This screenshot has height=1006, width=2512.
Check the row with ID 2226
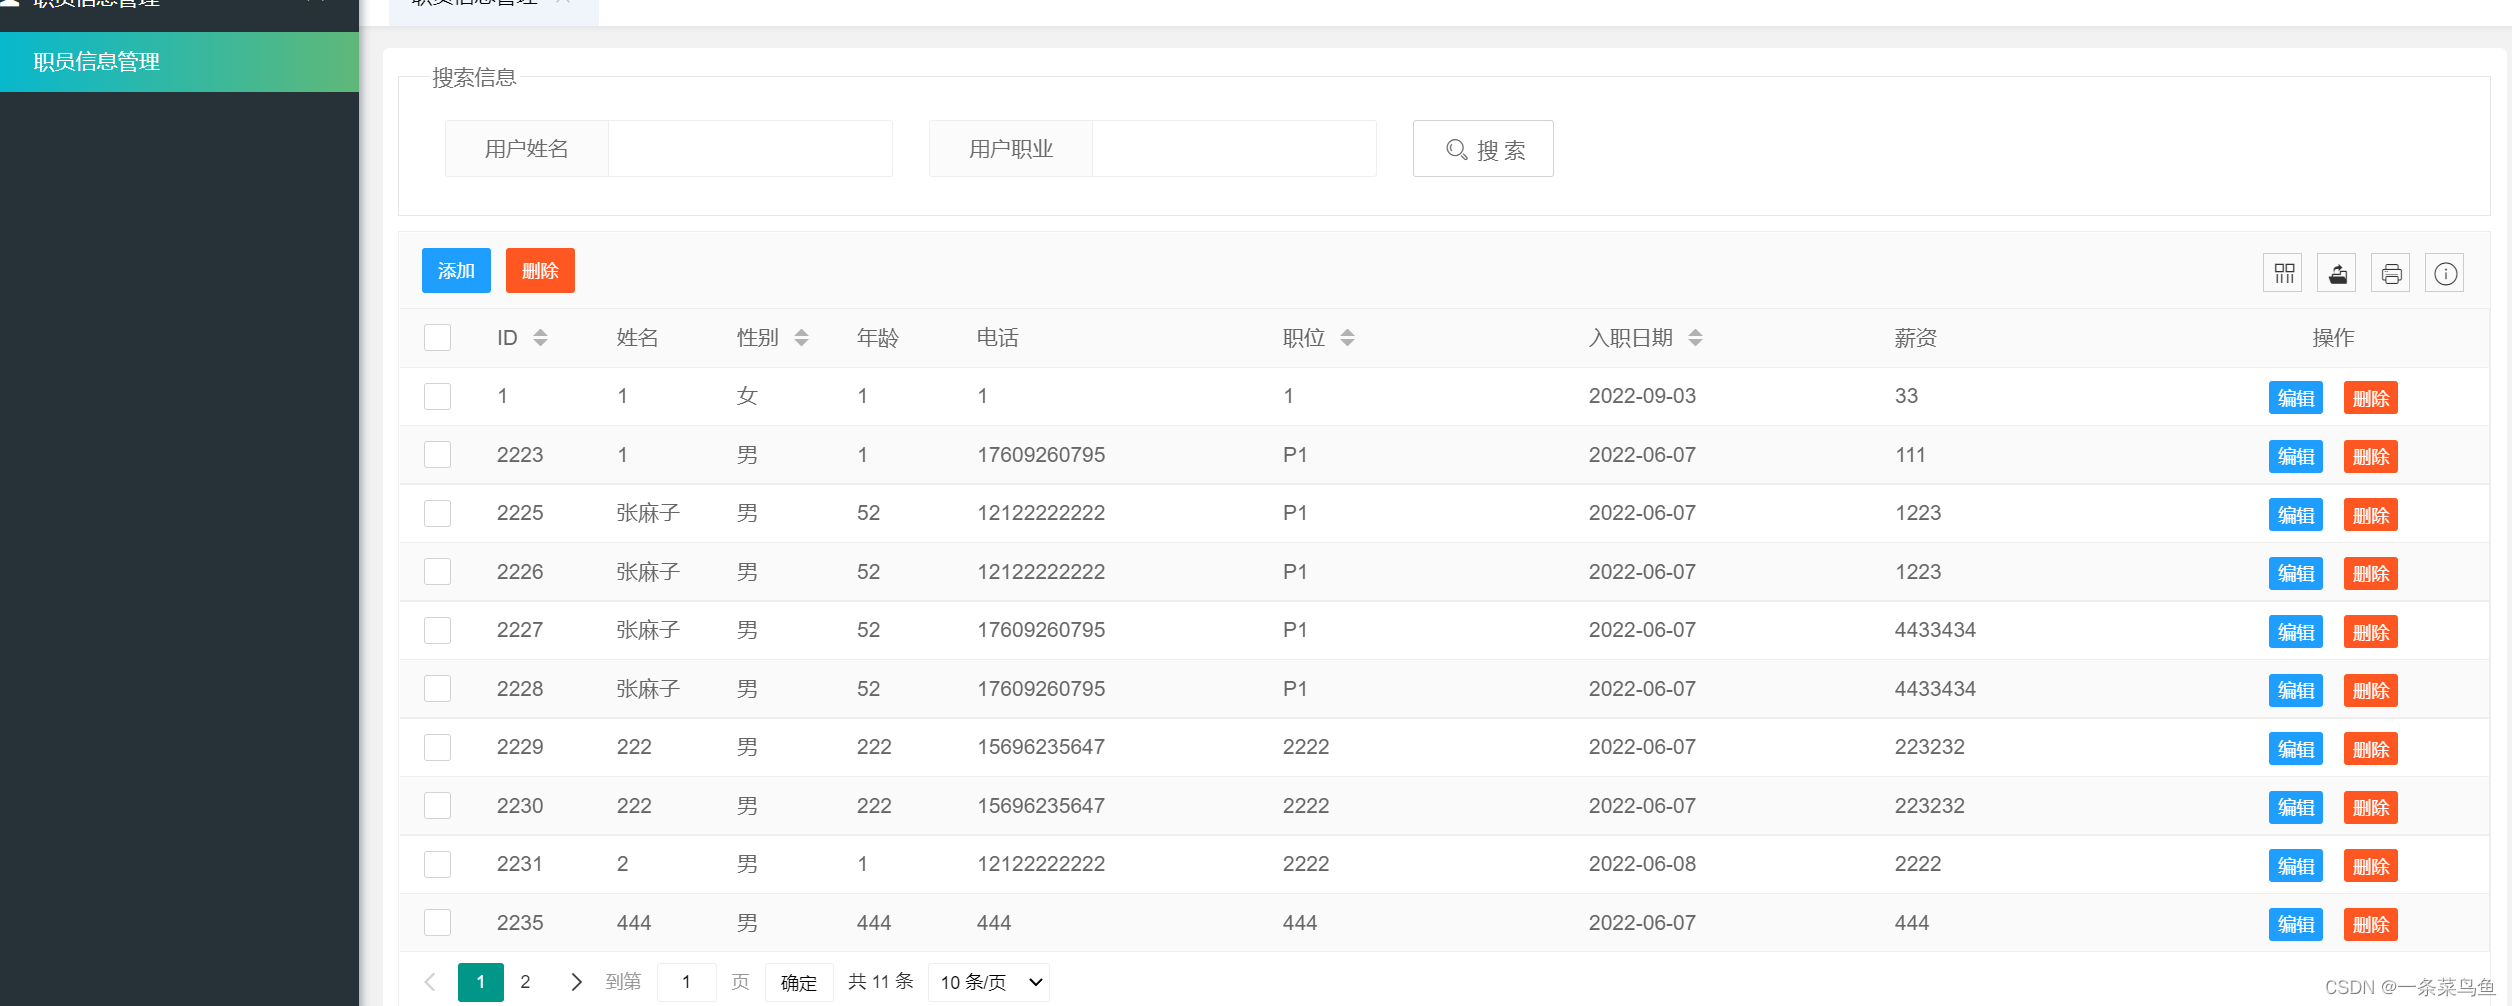pyautogui.click(x=437, y=572)
